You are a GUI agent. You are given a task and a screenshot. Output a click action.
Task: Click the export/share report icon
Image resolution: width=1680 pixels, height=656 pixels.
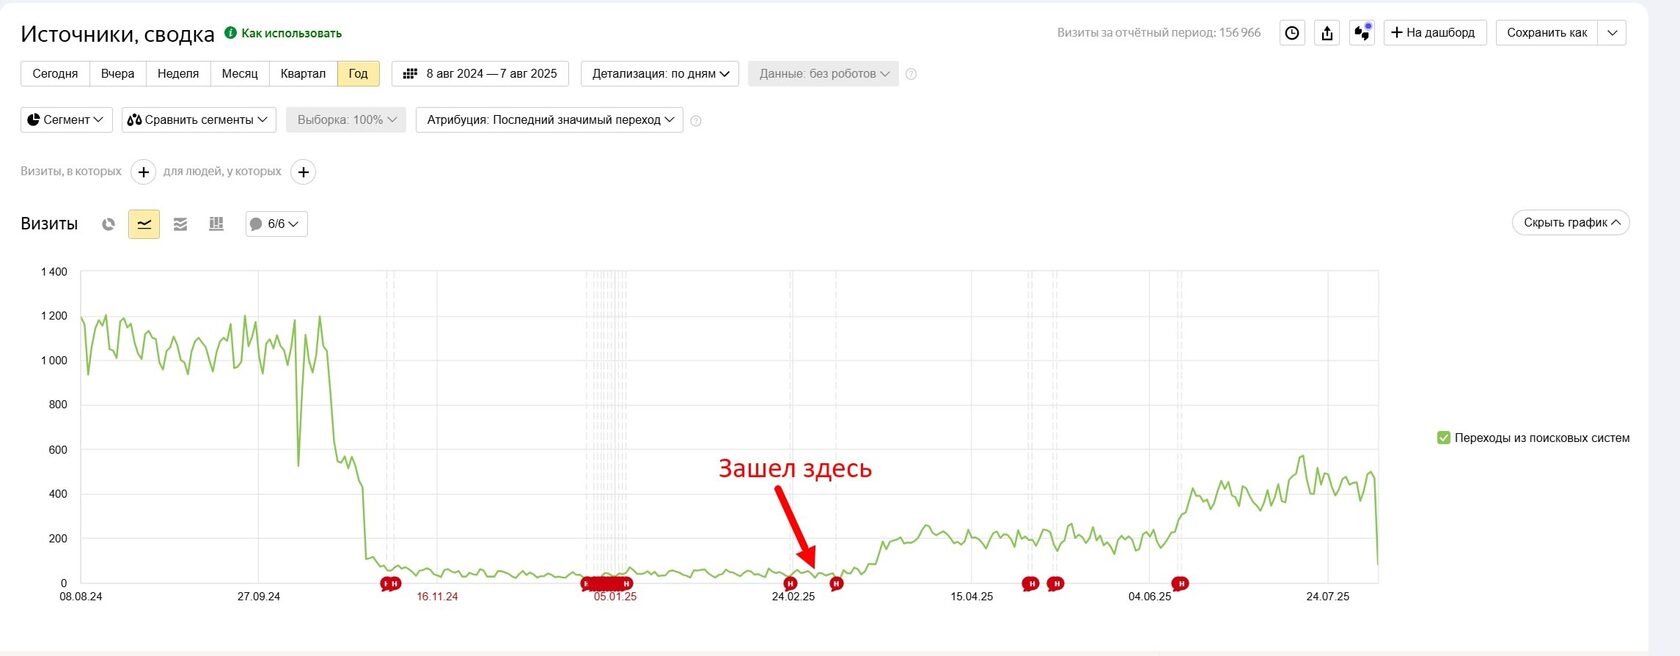1327,33
